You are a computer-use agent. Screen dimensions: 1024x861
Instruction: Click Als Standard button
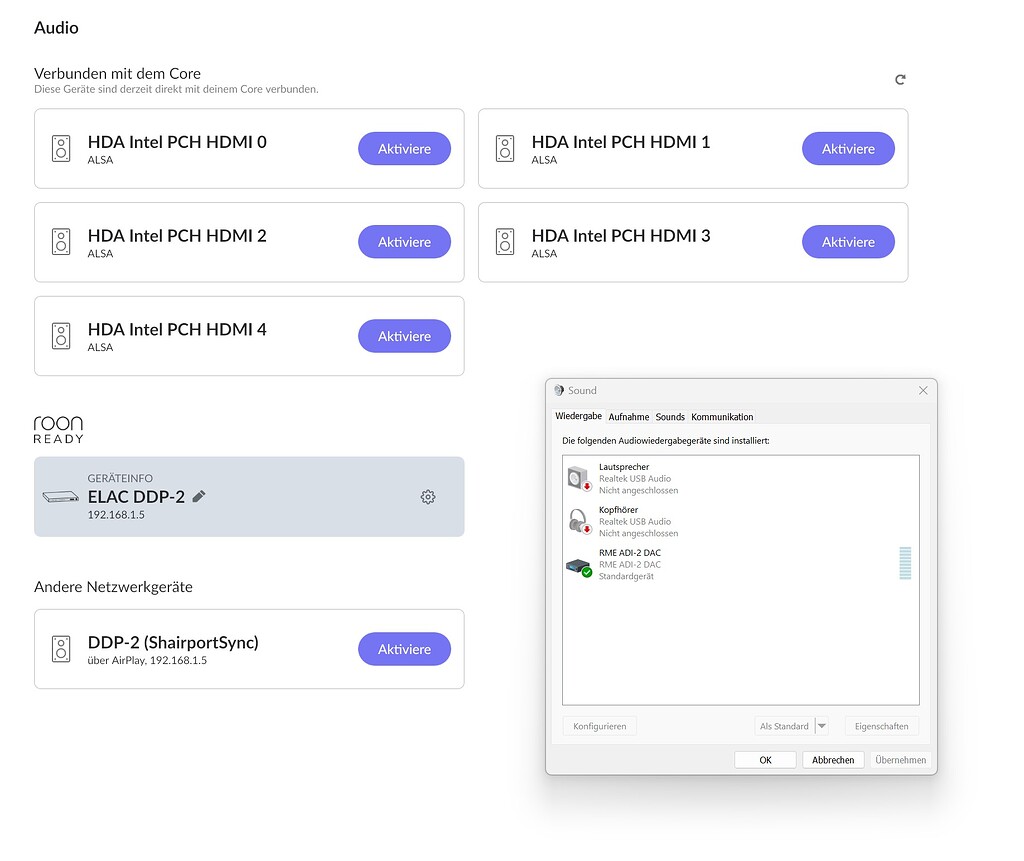click(784, 726)
